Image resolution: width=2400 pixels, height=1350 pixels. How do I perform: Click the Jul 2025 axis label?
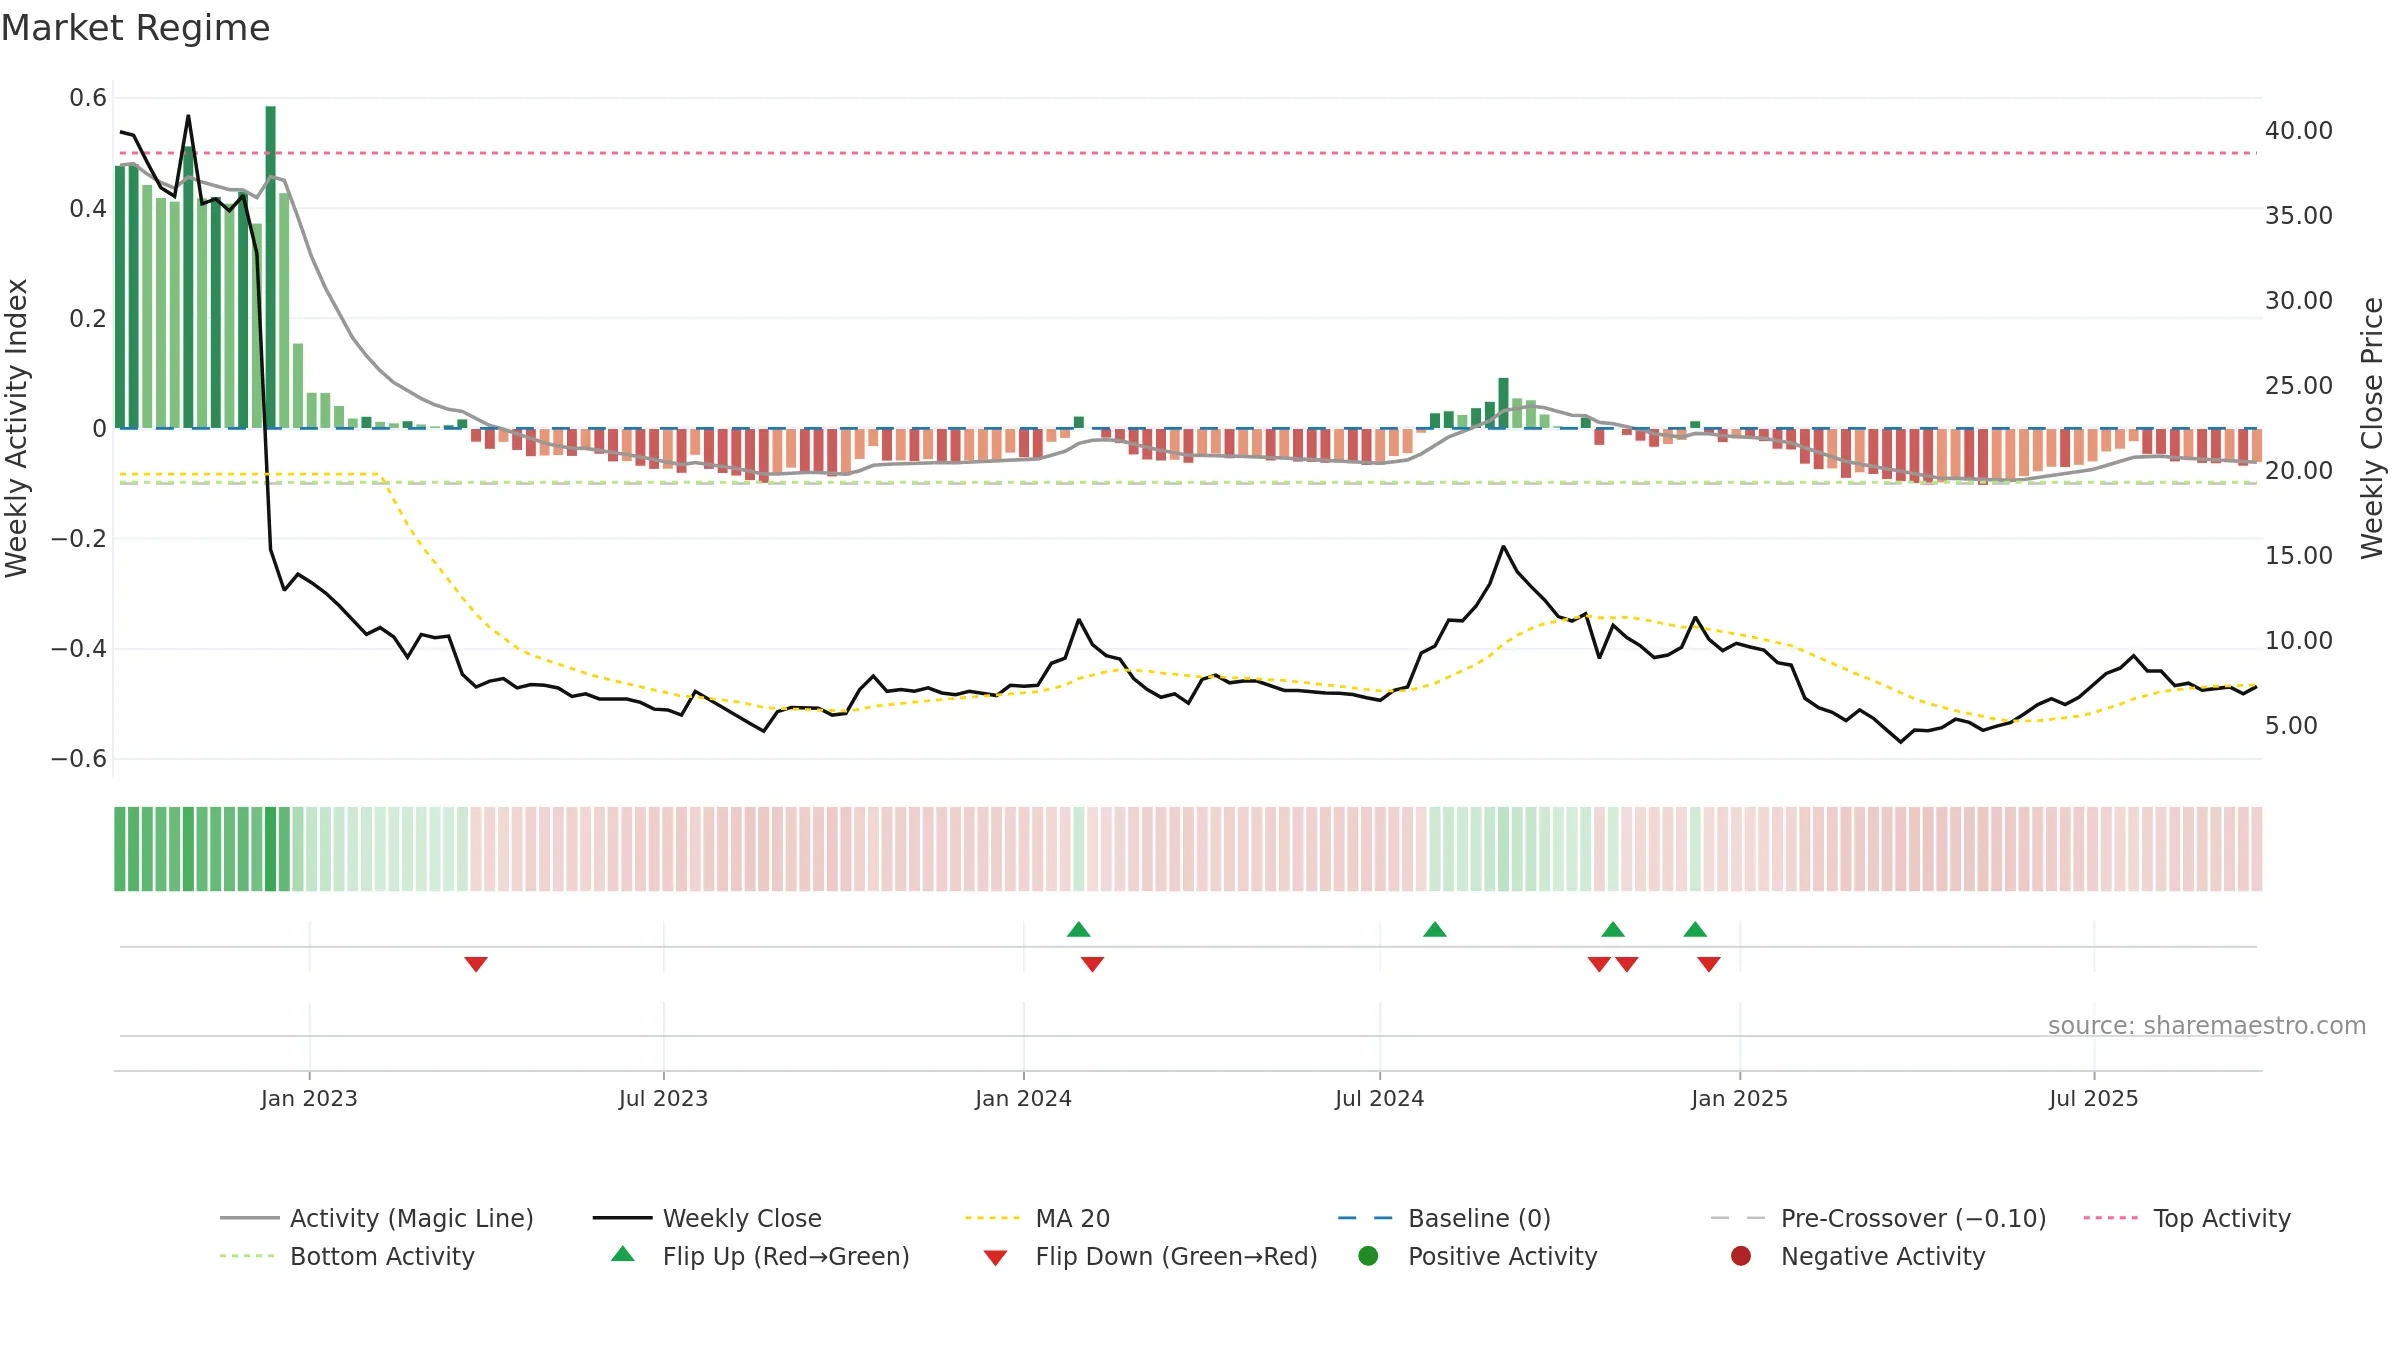click(2093, 1099)
